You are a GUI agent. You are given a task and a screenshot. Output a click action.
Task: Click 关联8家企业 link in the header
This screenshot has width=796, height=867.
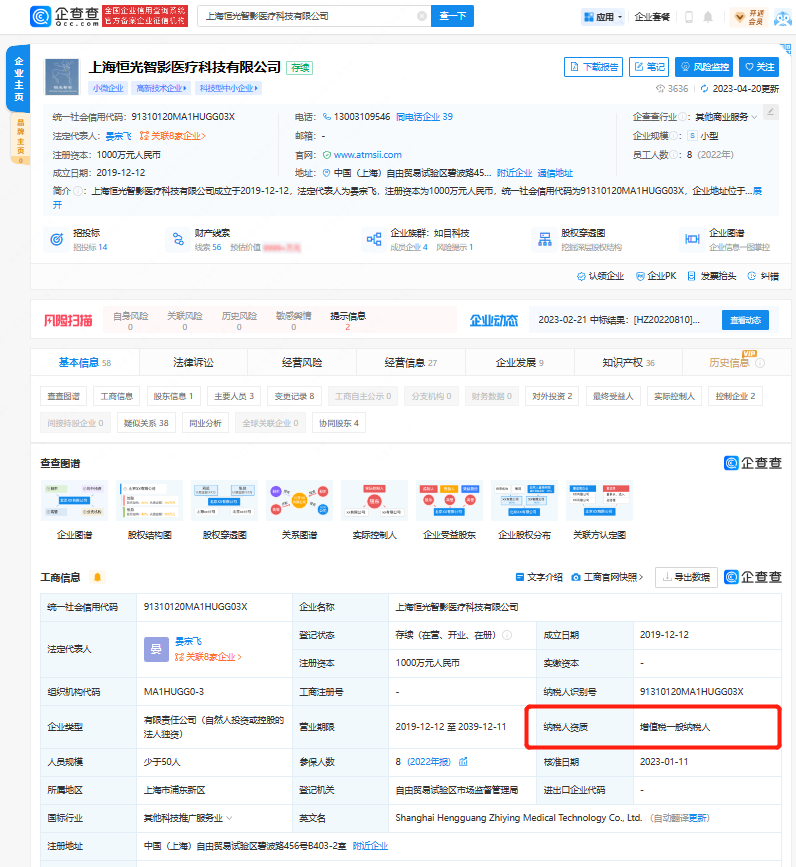pos(172,136)
